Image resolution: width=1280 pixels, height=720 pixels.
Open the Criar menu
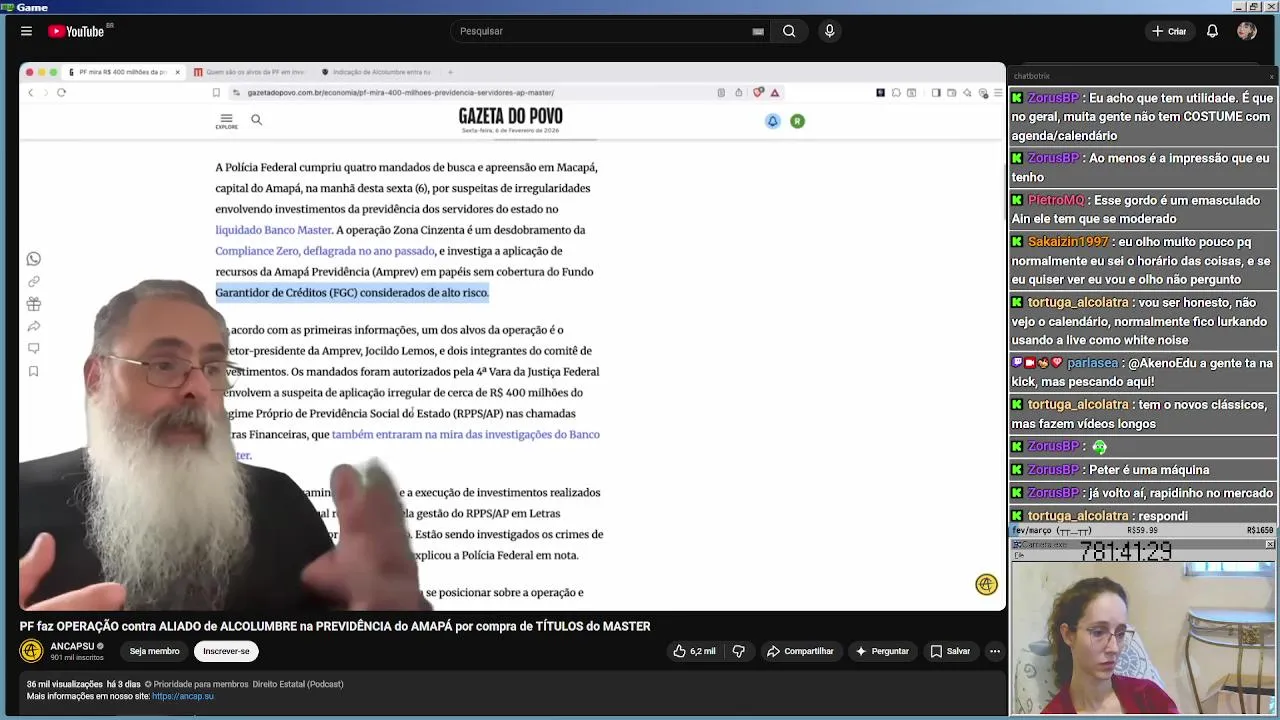click(1169, 31)
